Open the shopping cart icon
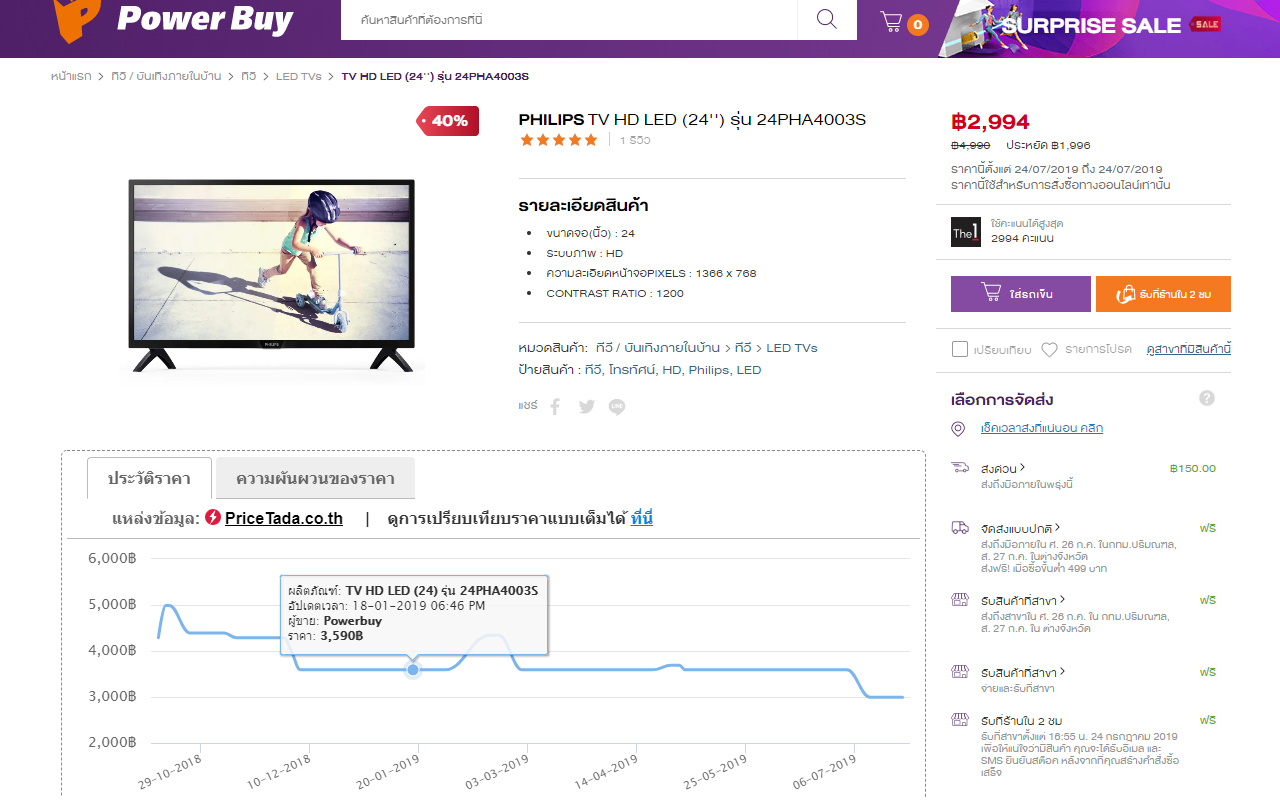Viewport: 1280px width, 800px height. (x=891, y=22)
